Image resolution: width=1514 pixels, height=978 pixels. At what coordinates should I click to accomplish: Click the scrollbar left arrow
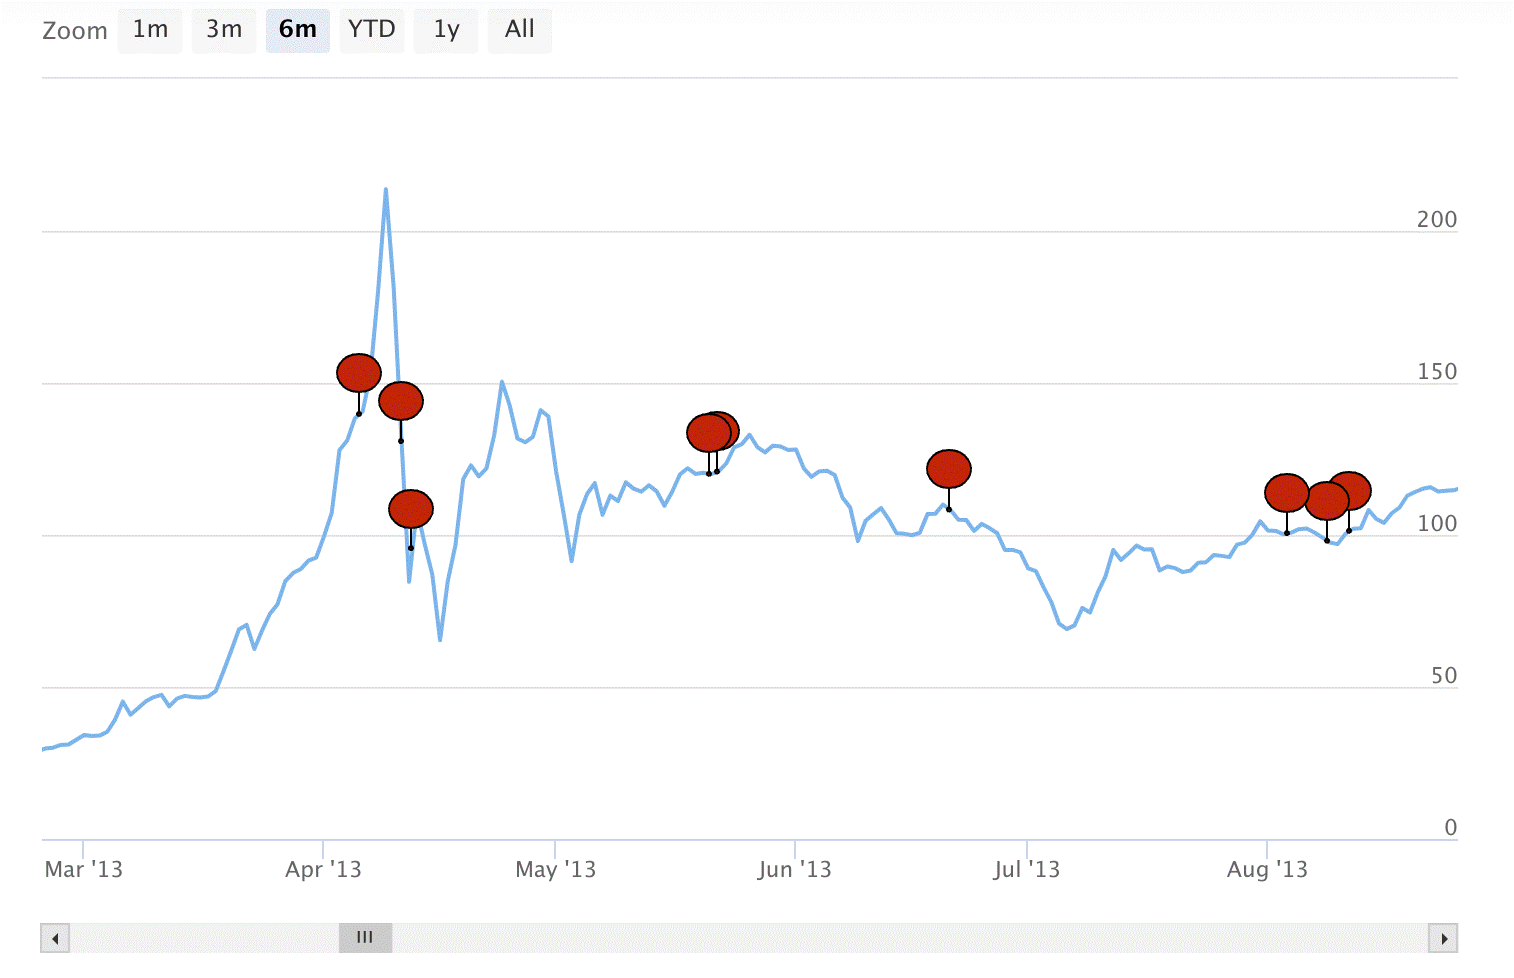[x=55, y=938]
